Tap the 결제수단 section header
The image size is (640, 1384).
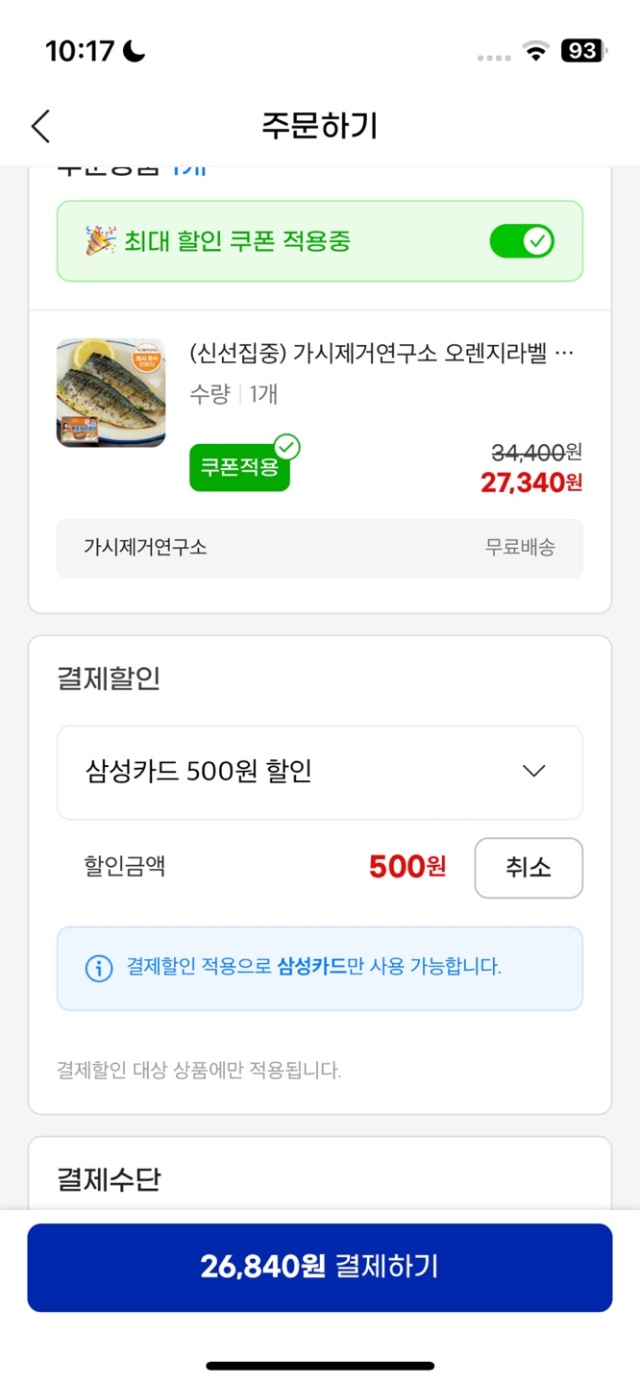pos(109,1180)
